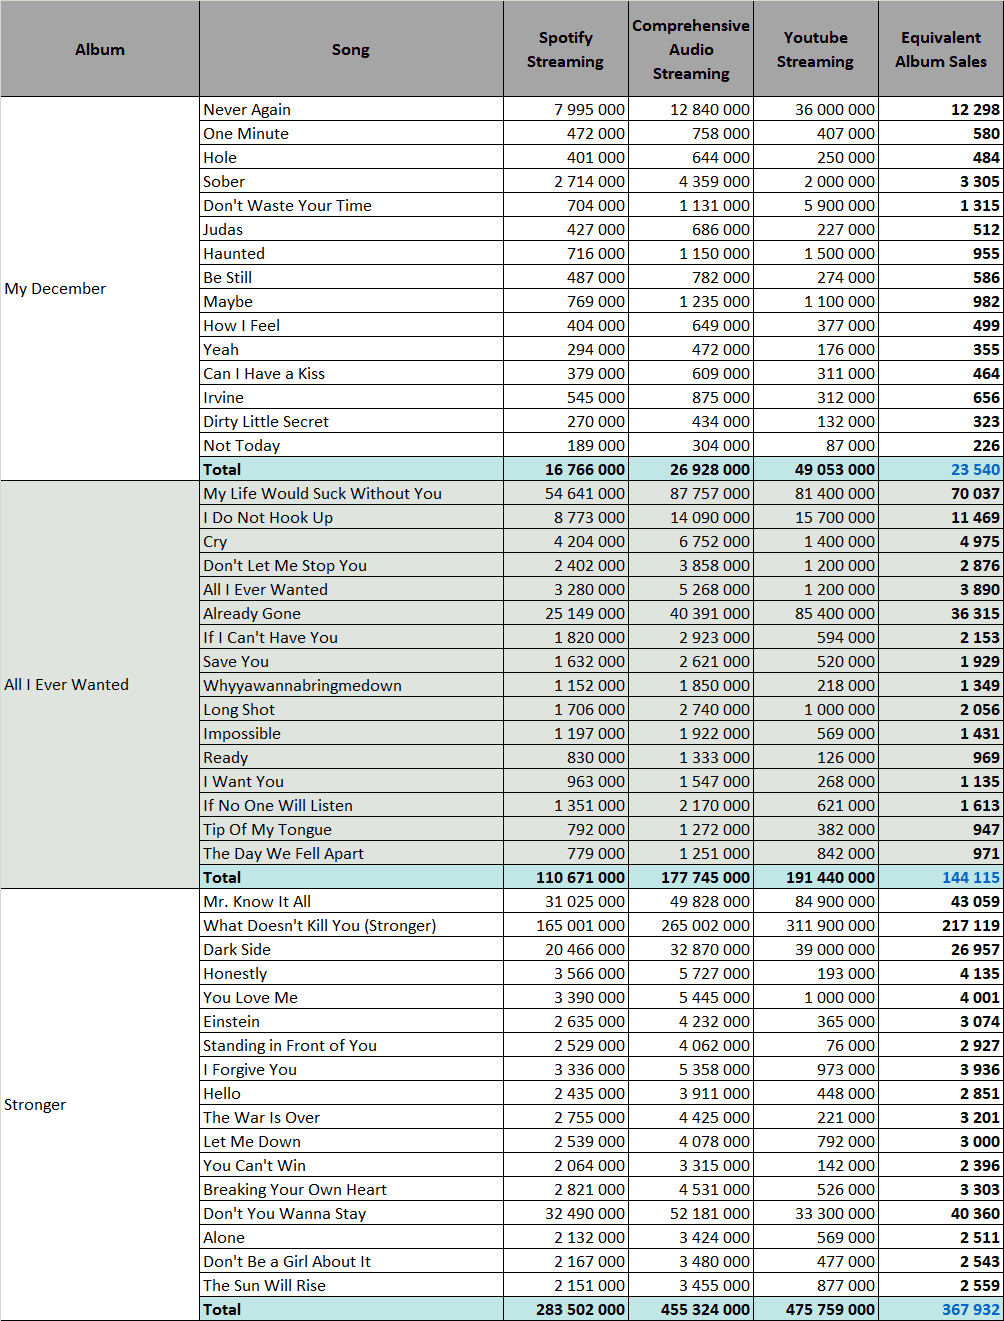This screenshot has width=1004, height=1321.
Task: Select the Stronger album cell
Action: [x=100, y=1105]
